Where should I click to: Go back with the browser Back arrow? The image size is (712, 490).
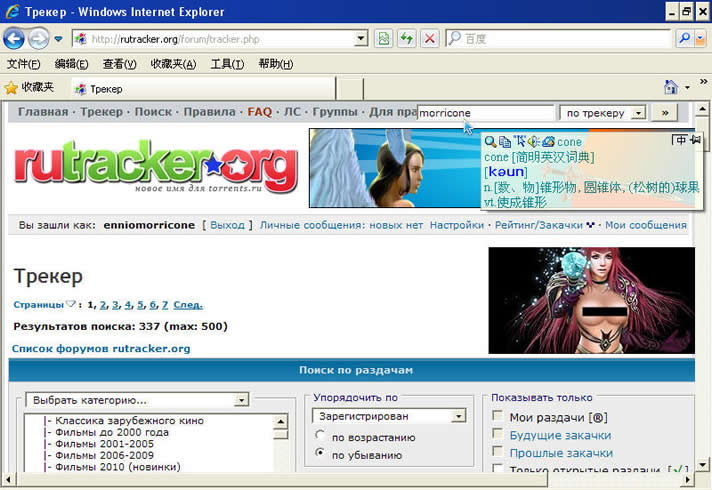14,39
